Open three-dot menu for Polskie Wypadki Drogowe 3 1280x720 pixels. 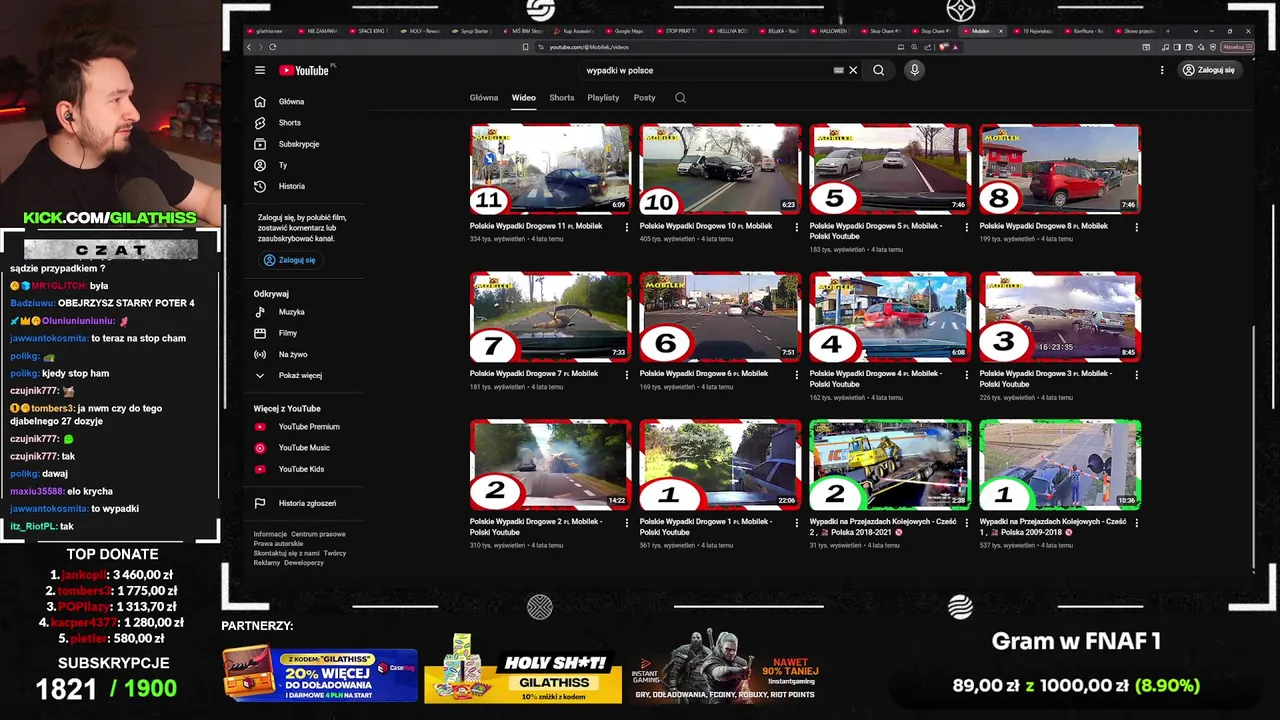click(x=1136, y=375)
